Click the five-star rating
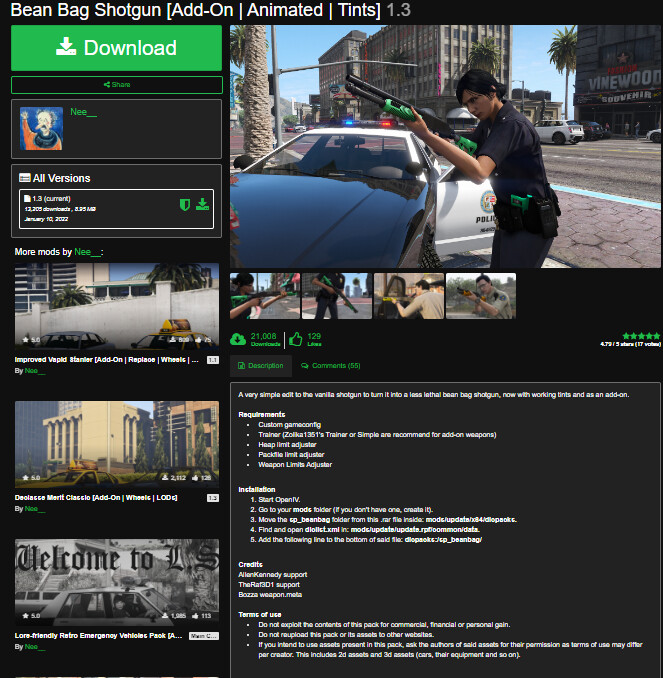Viewport: 663px width, 678px height. 641,336
